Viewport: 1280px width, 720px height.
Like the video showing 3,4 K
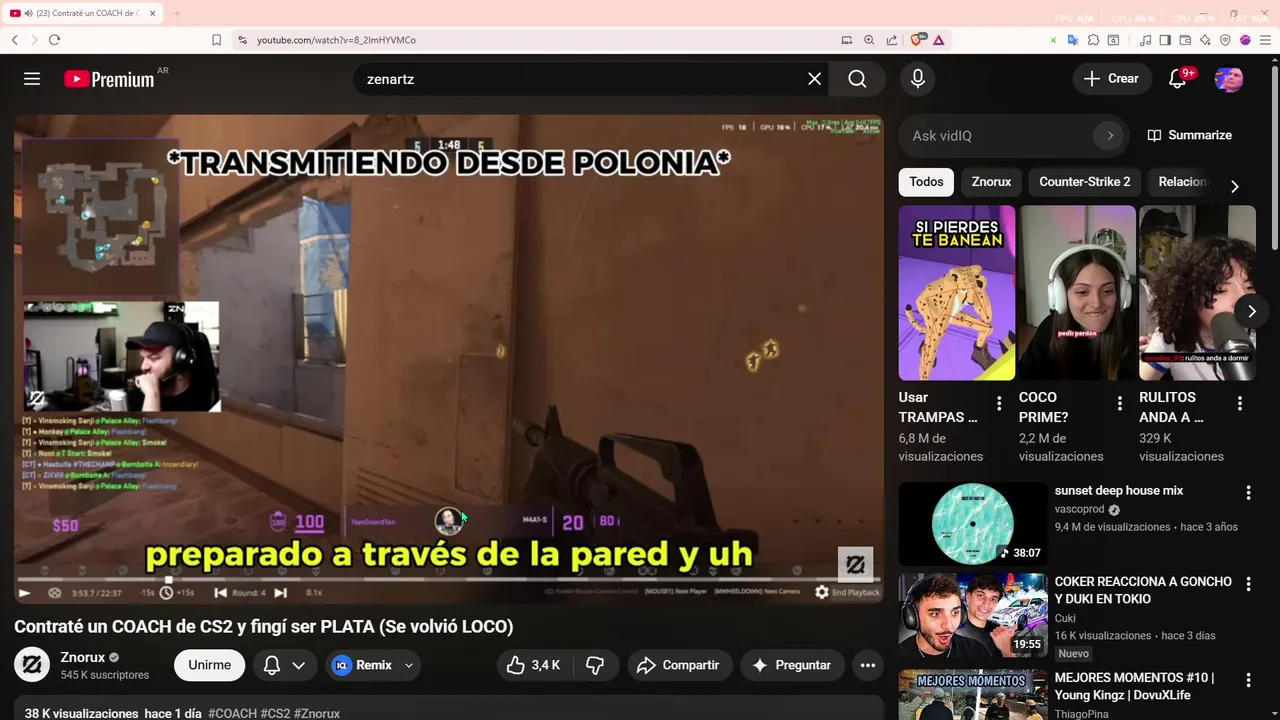(x=533, y=665)
